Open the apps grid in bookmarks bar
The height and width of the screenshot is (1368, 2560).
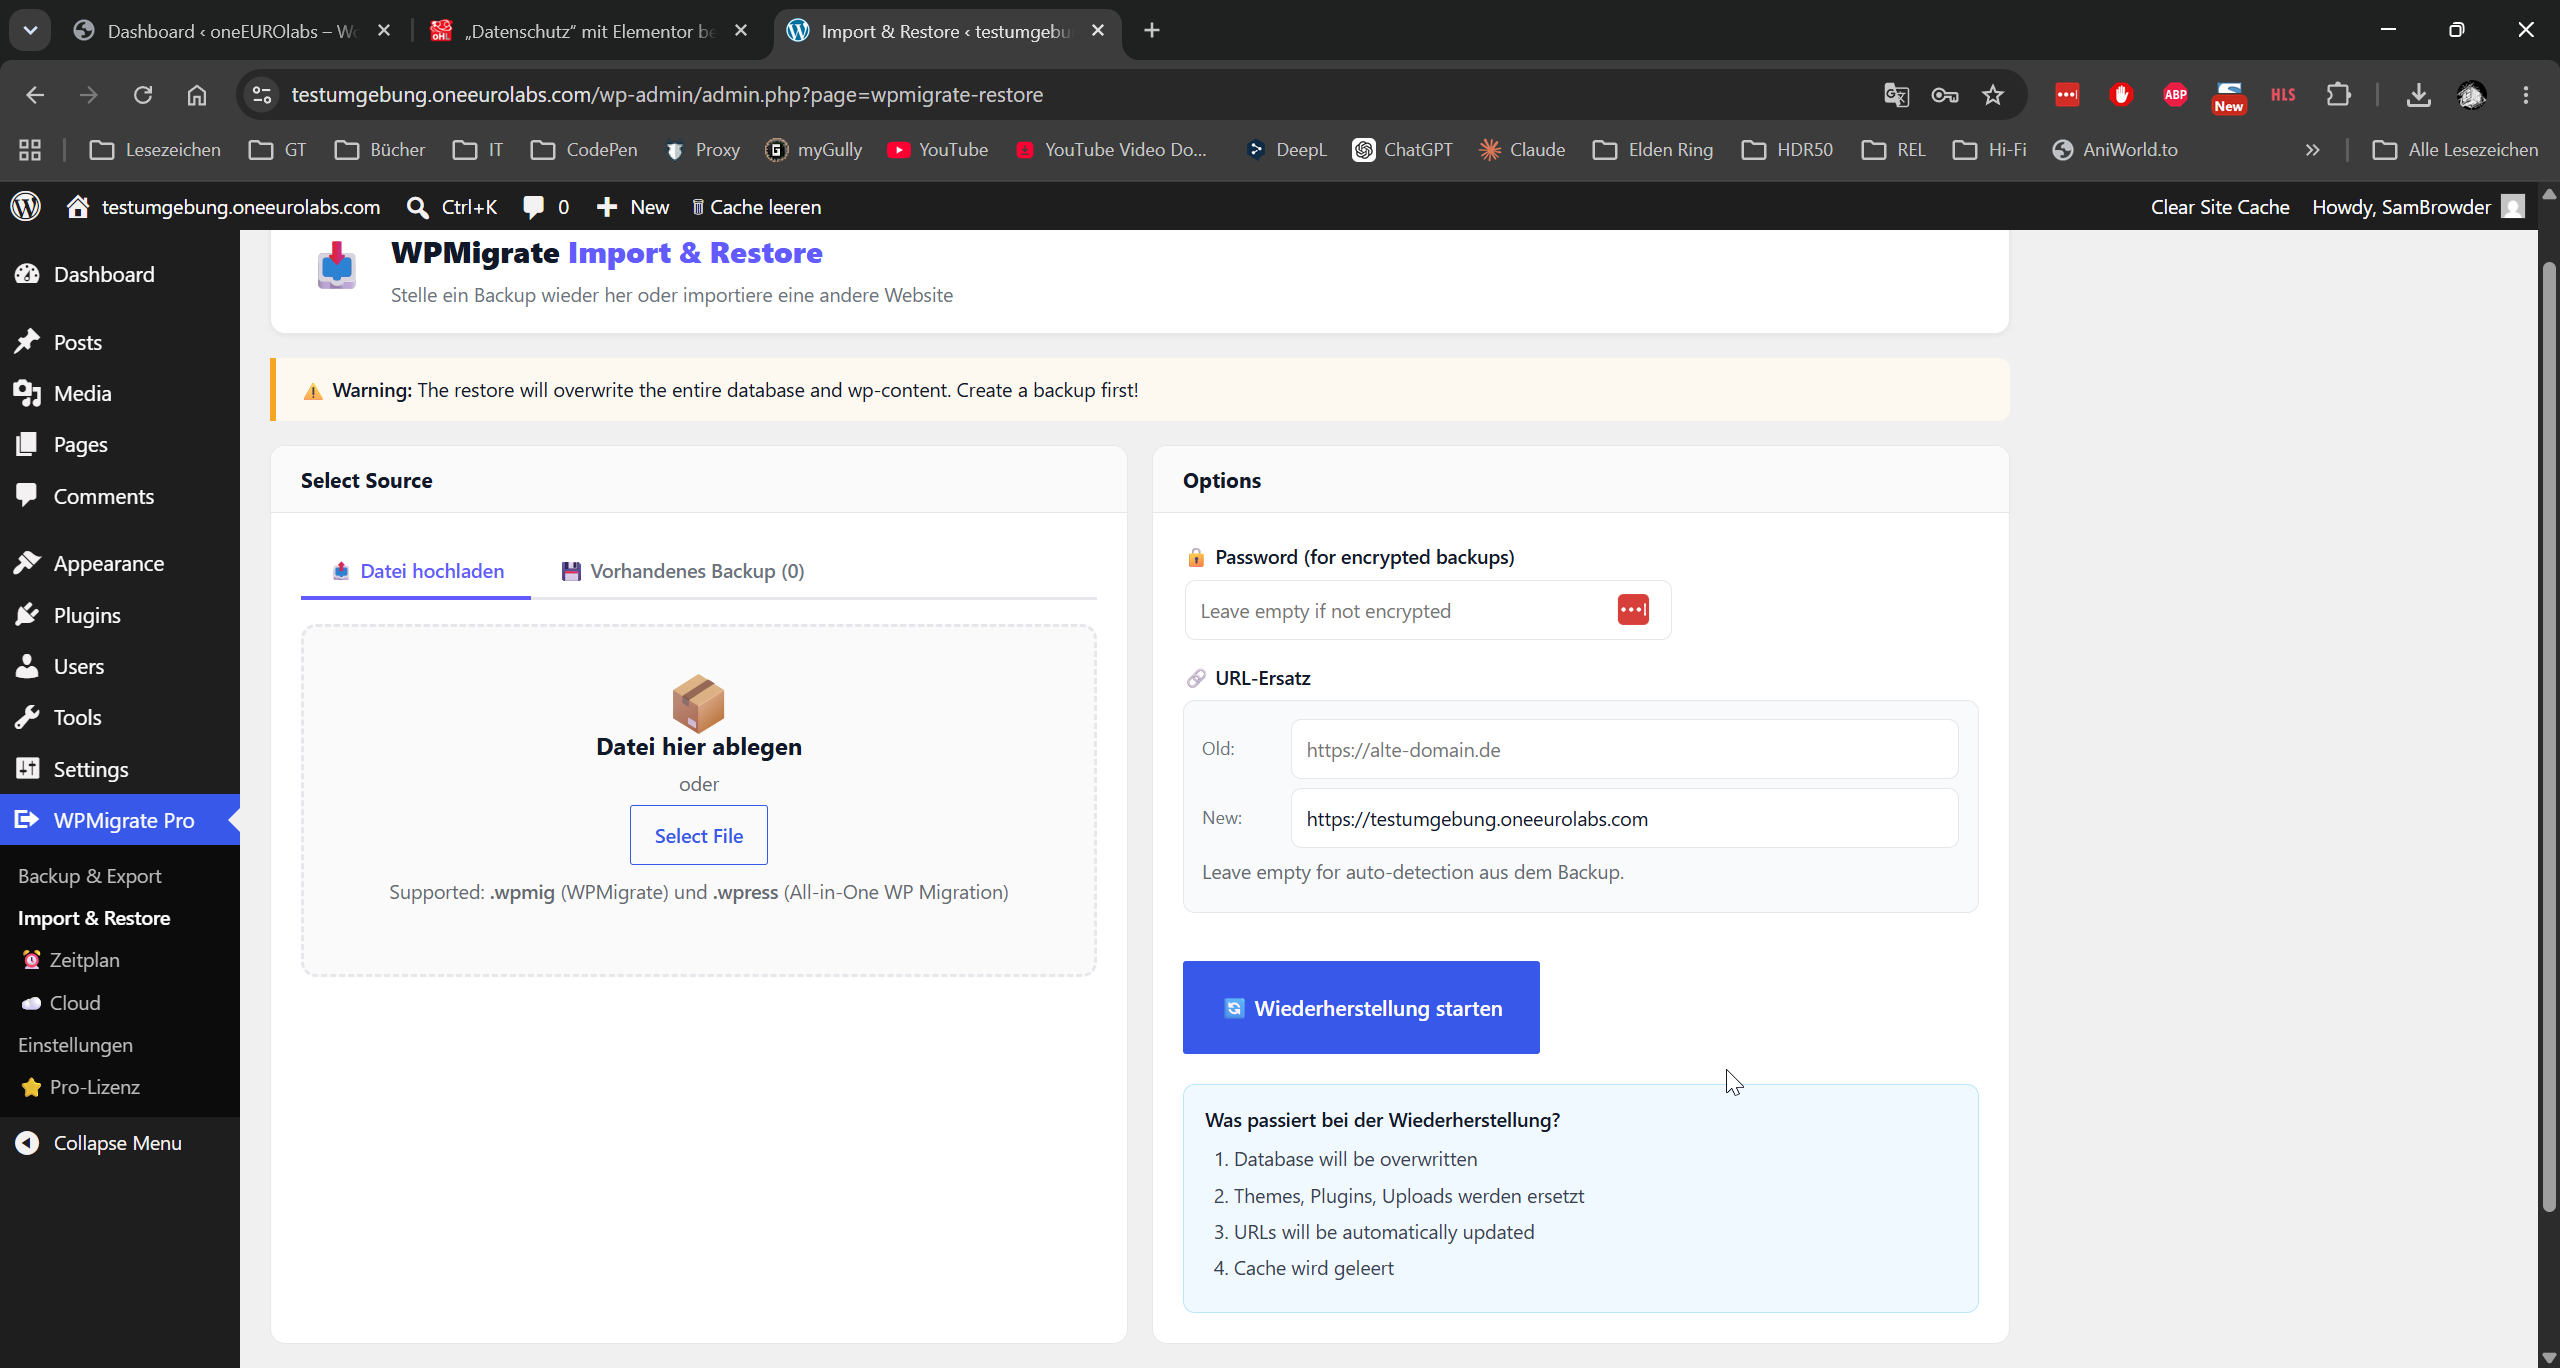[30, 150]
